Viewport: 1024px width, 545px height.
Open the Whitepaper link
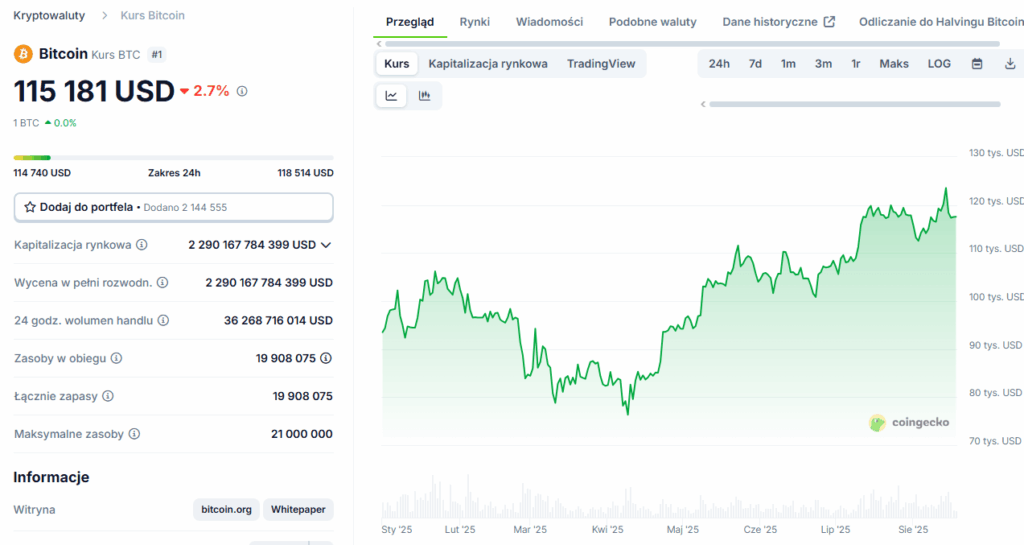coord(298,510)
